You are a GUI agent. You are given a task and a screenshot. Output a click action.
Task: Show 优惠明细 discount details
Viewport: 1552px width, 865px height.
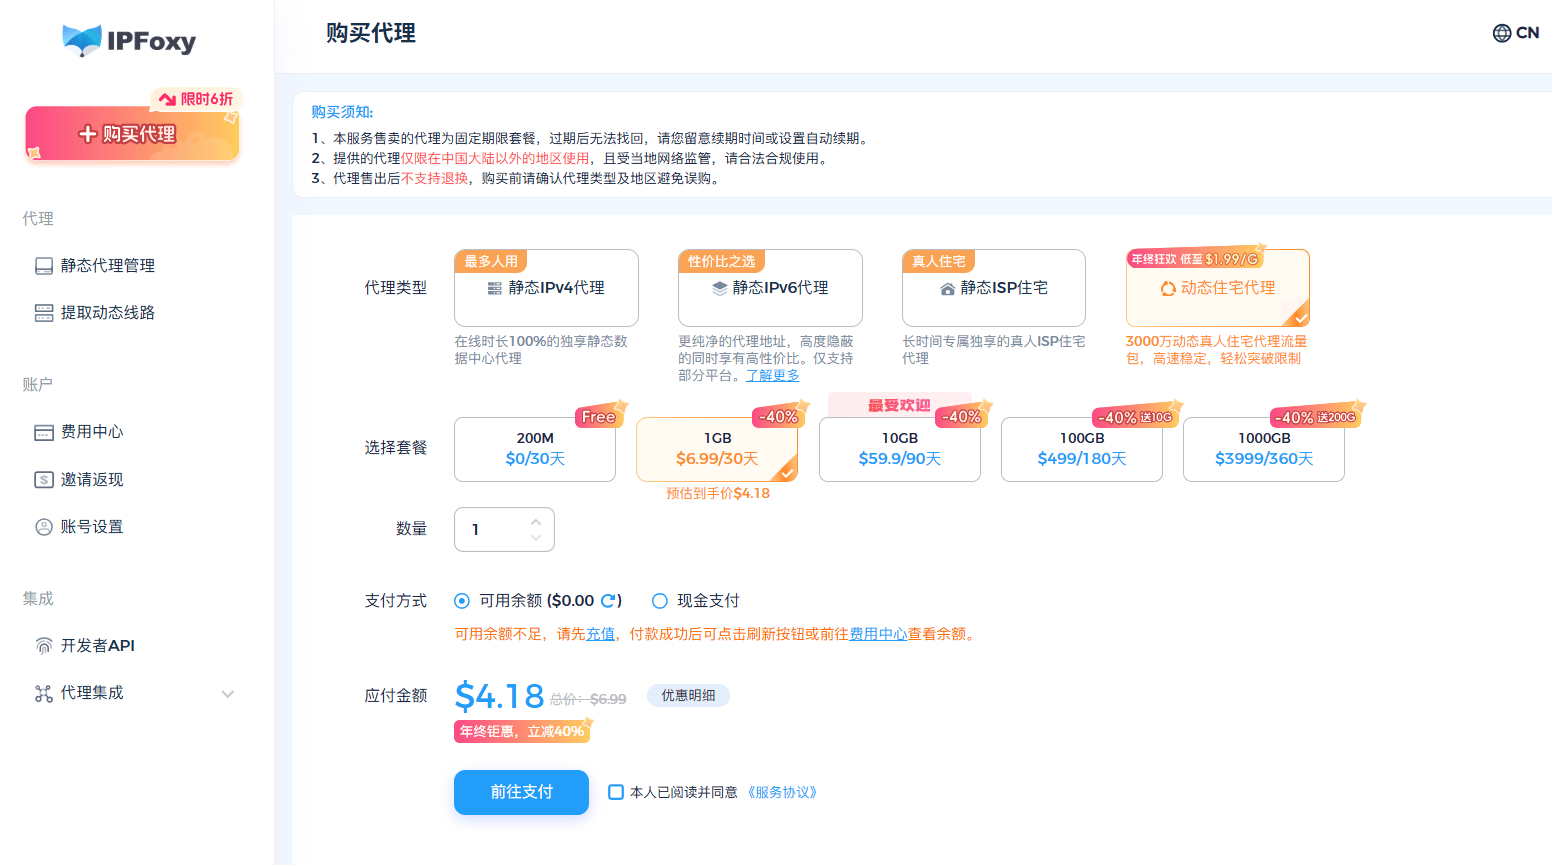(688, 695)
